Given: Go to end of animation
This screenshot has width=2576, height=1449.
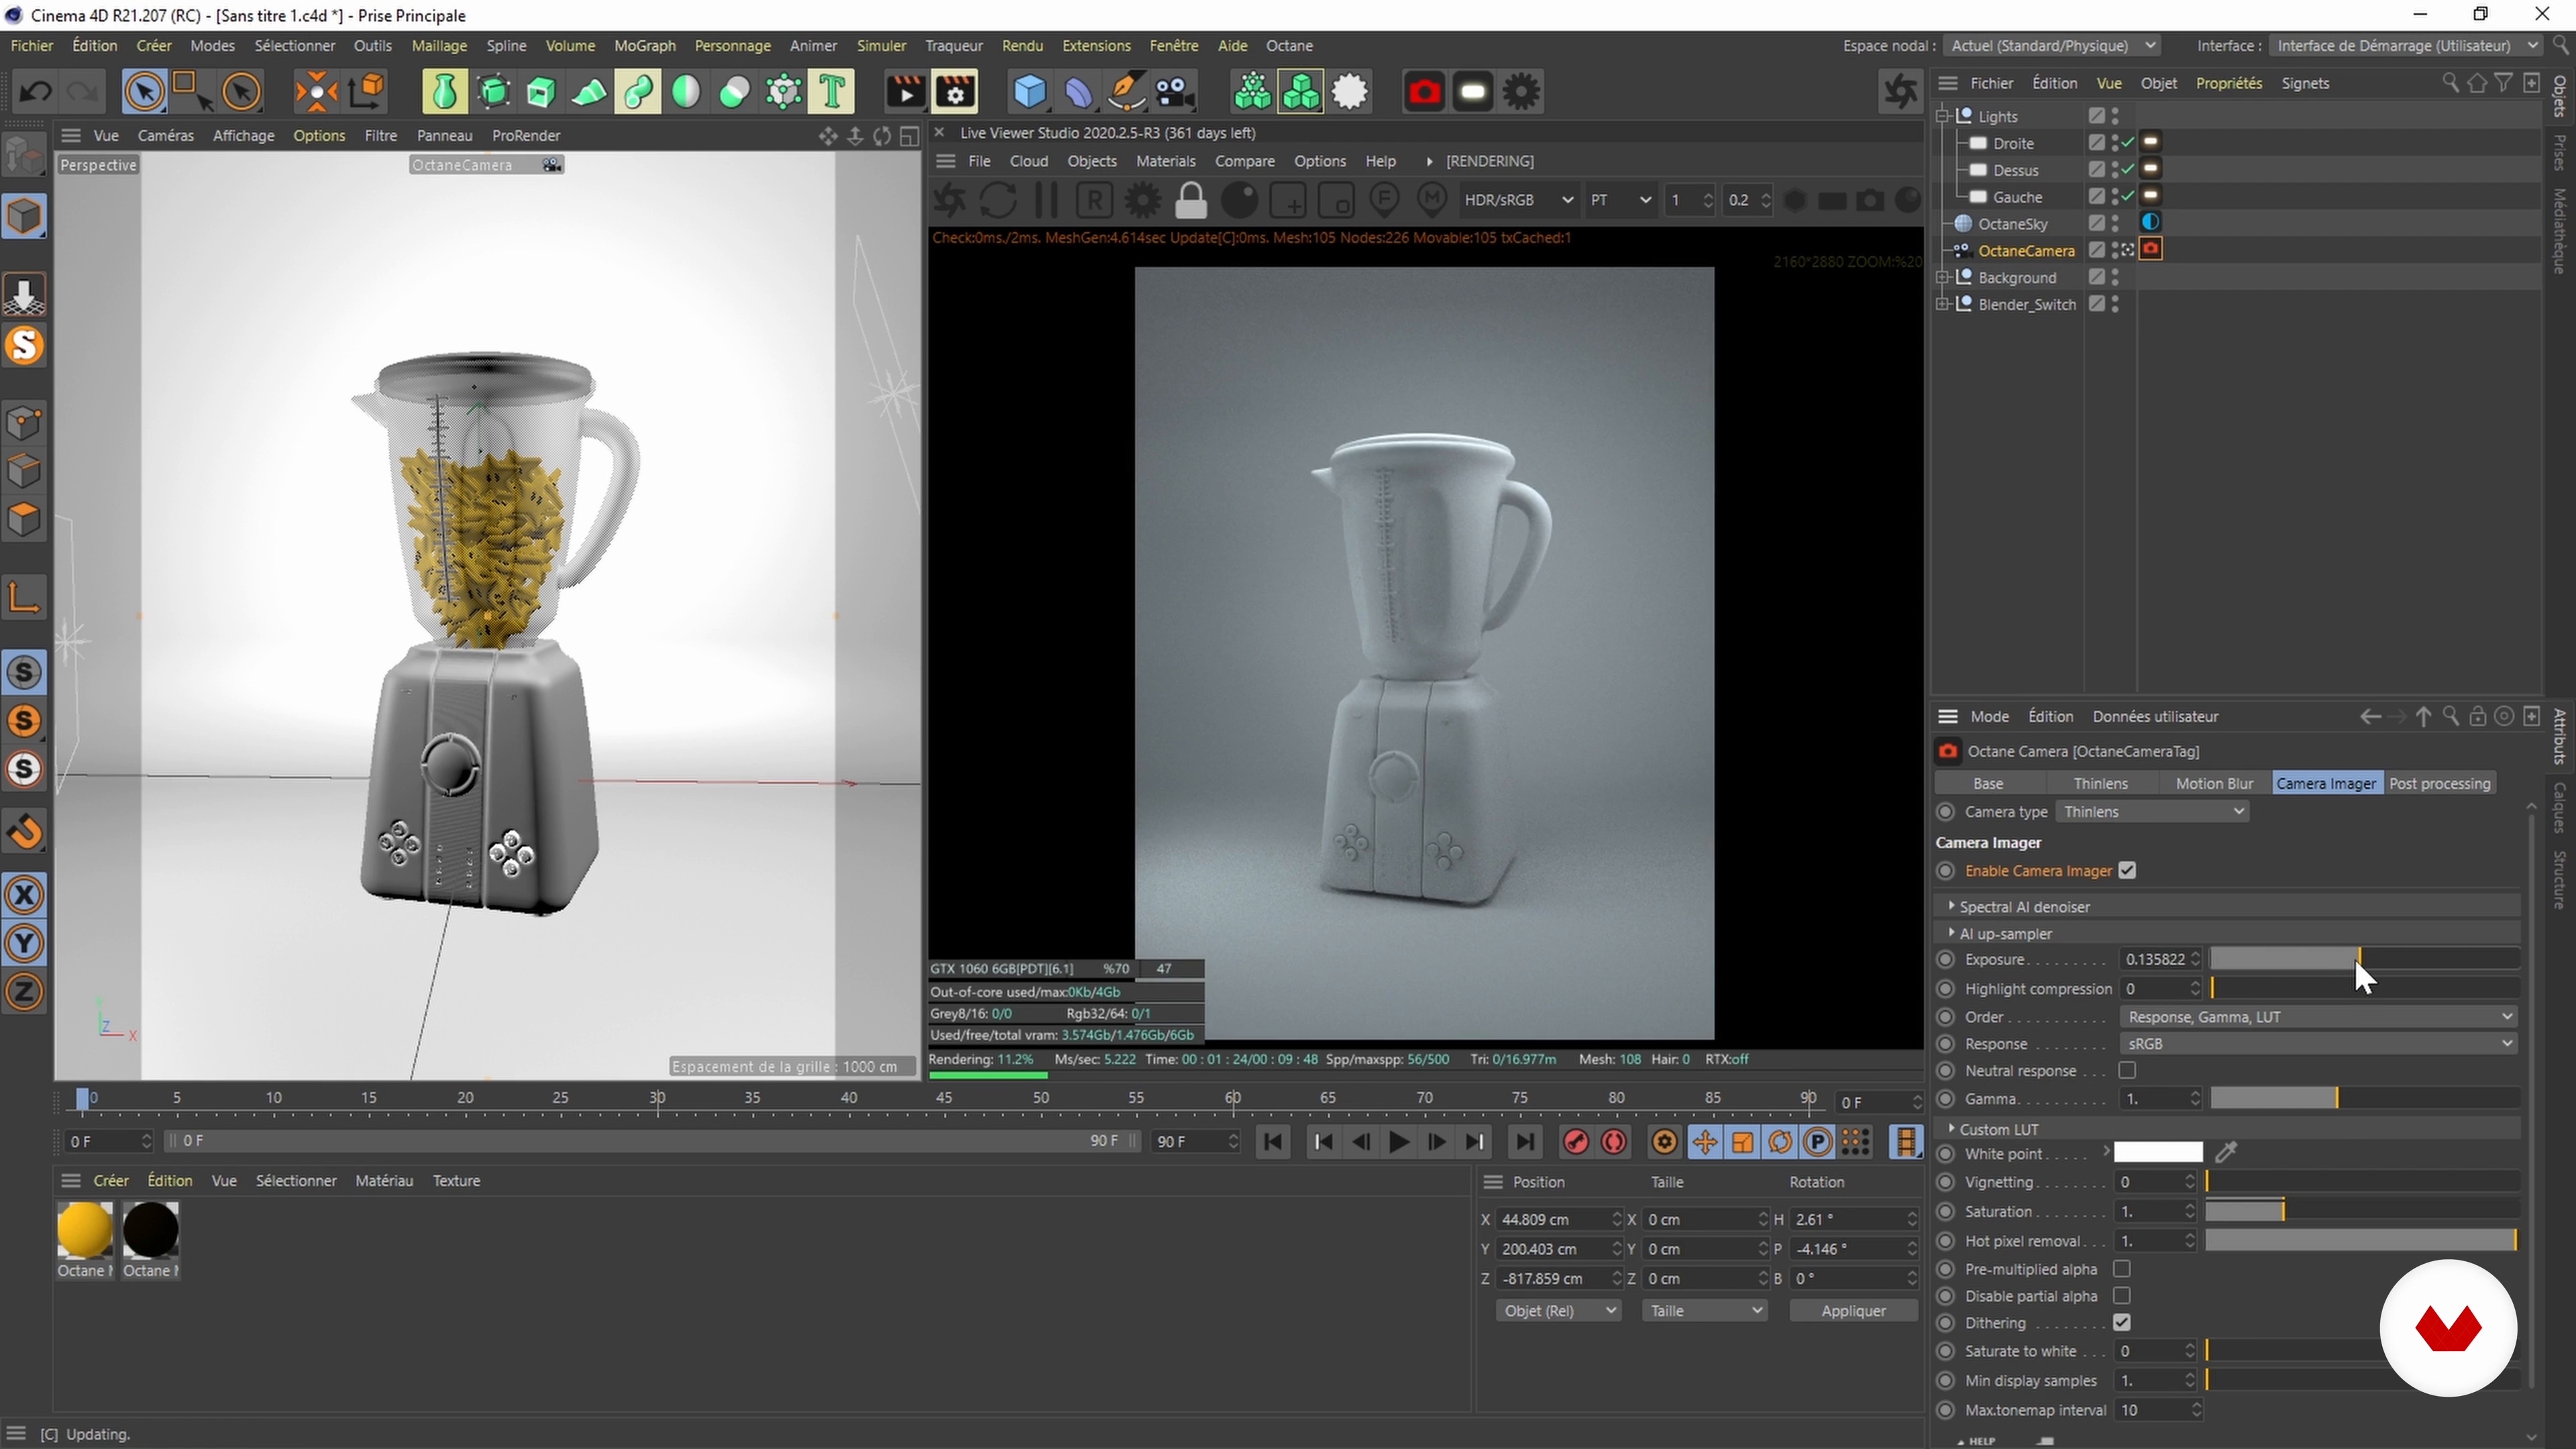Looking at the screenshot, I should pyautogui.click(x=1524, y=1142).
